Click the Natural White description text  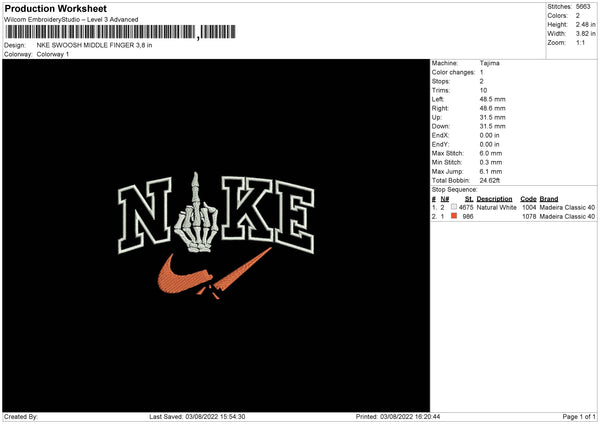[497, 207]
